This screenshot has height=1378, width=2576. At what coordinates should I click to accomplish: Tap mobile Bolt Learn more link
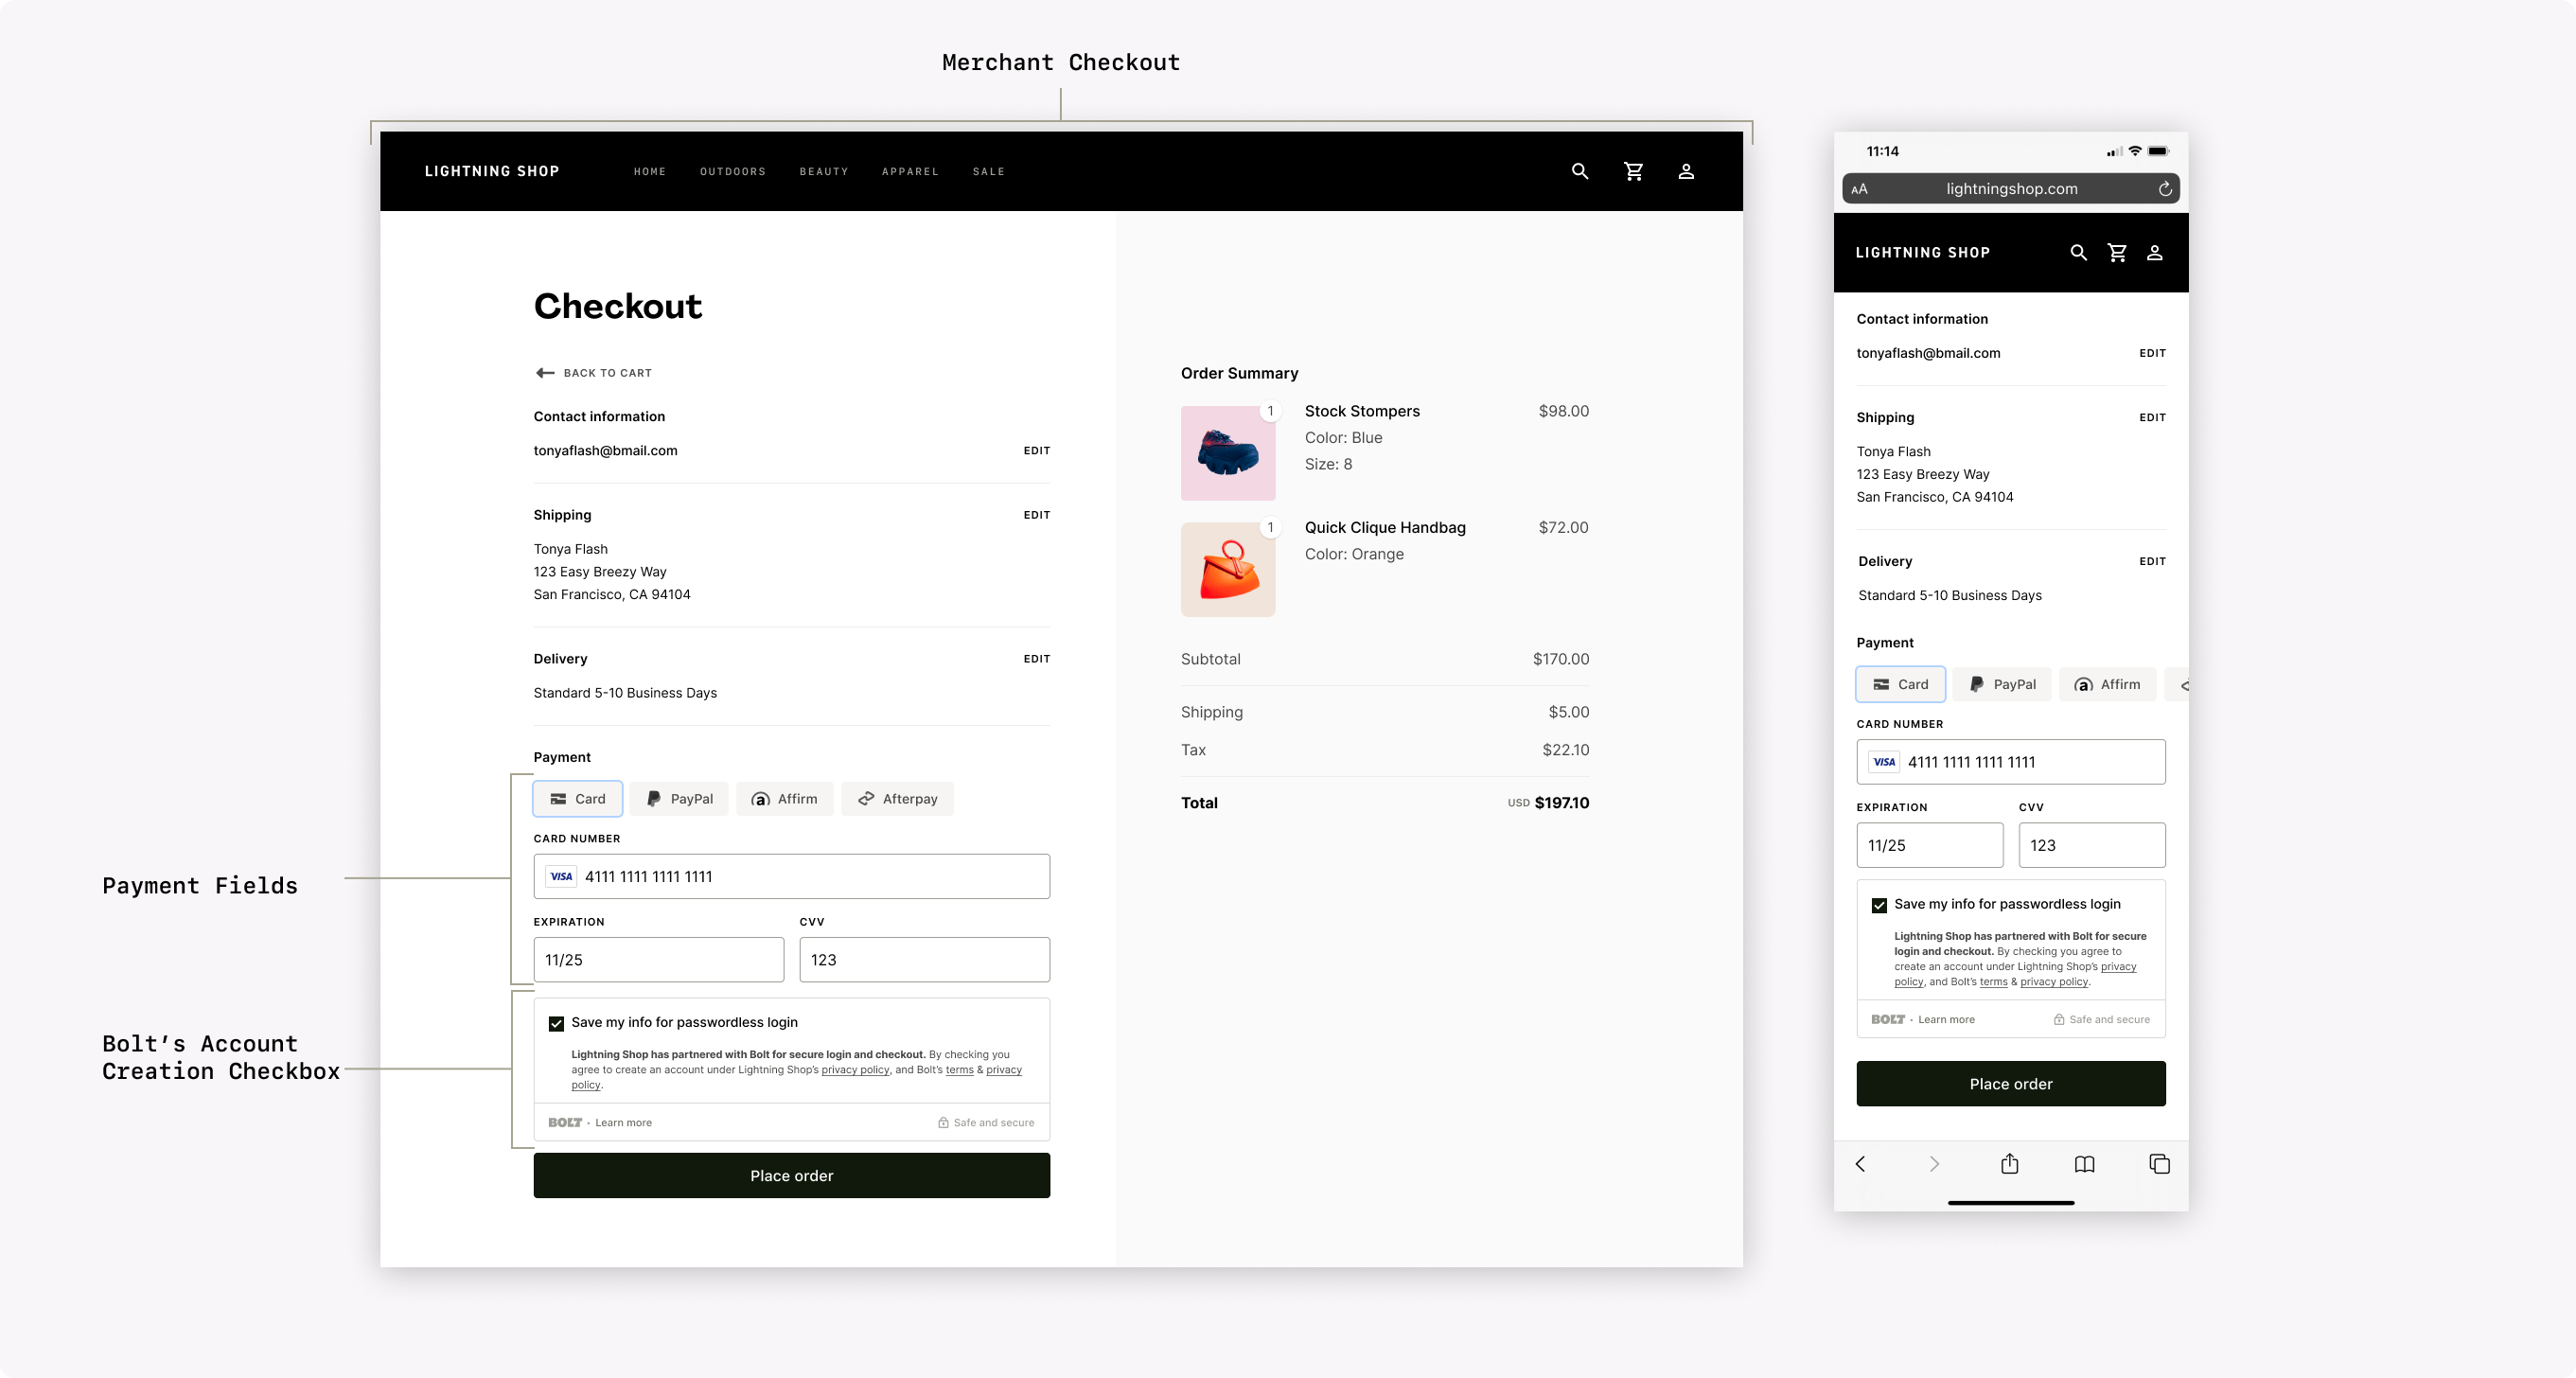(1946, 1020)
